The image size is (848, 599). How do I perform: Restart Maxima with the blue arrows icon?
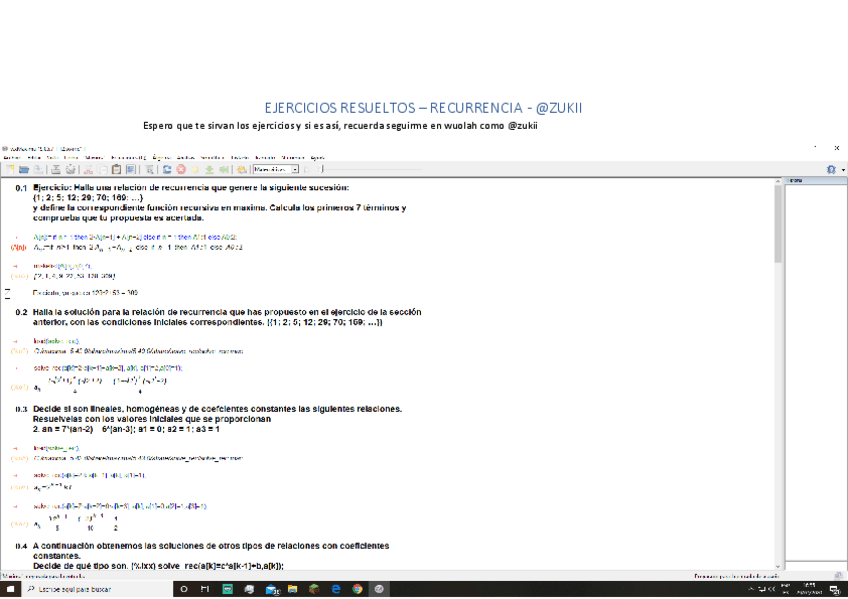click(167, 169)
